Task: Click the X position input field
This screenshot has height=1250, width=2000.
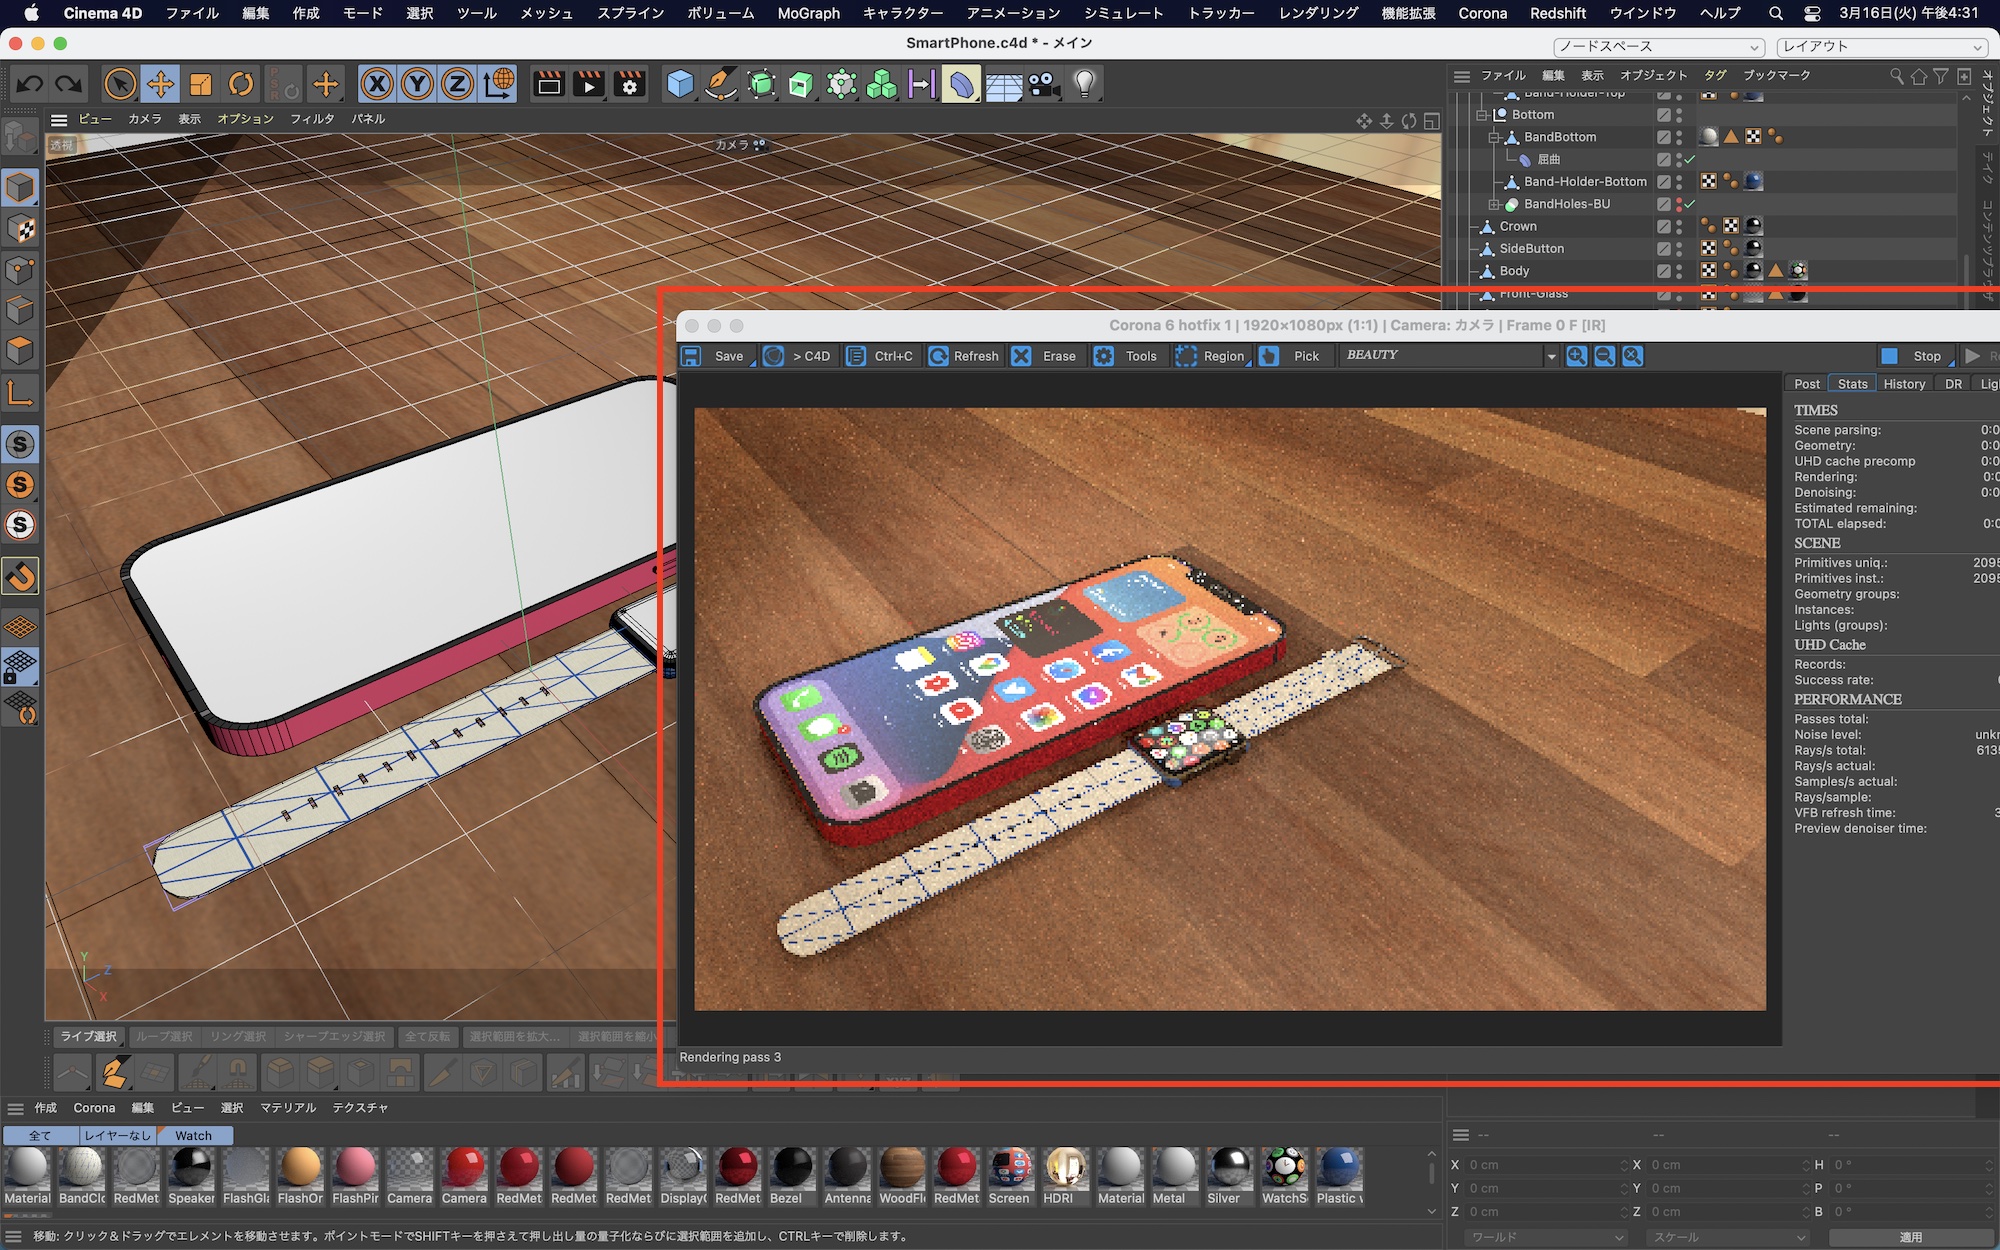Action: (1541, 1165)
